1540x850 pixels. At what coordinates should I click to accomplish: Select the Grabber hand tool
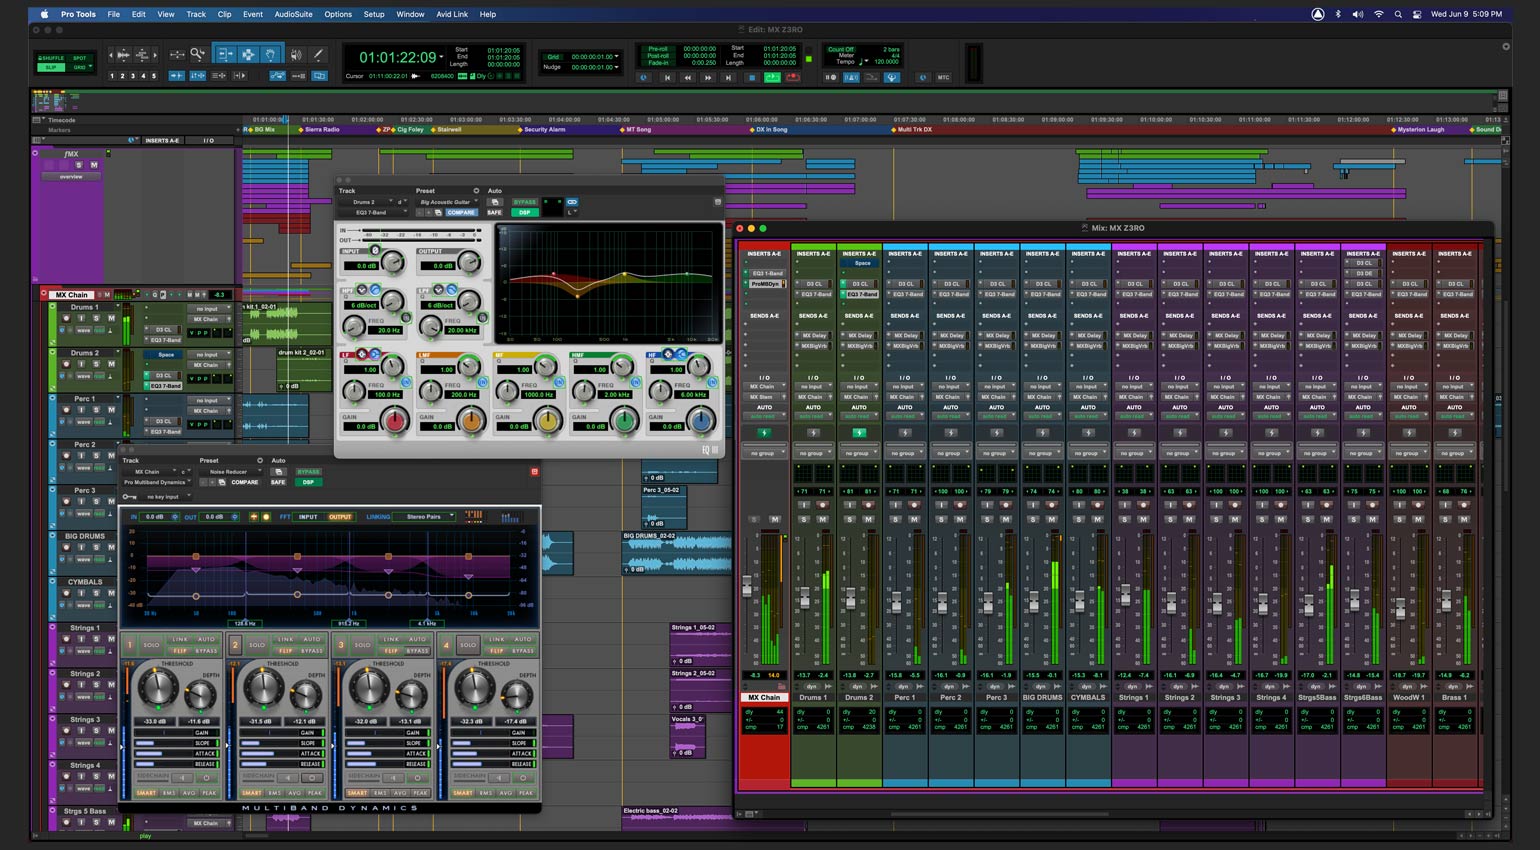click(x=270, y=55)
